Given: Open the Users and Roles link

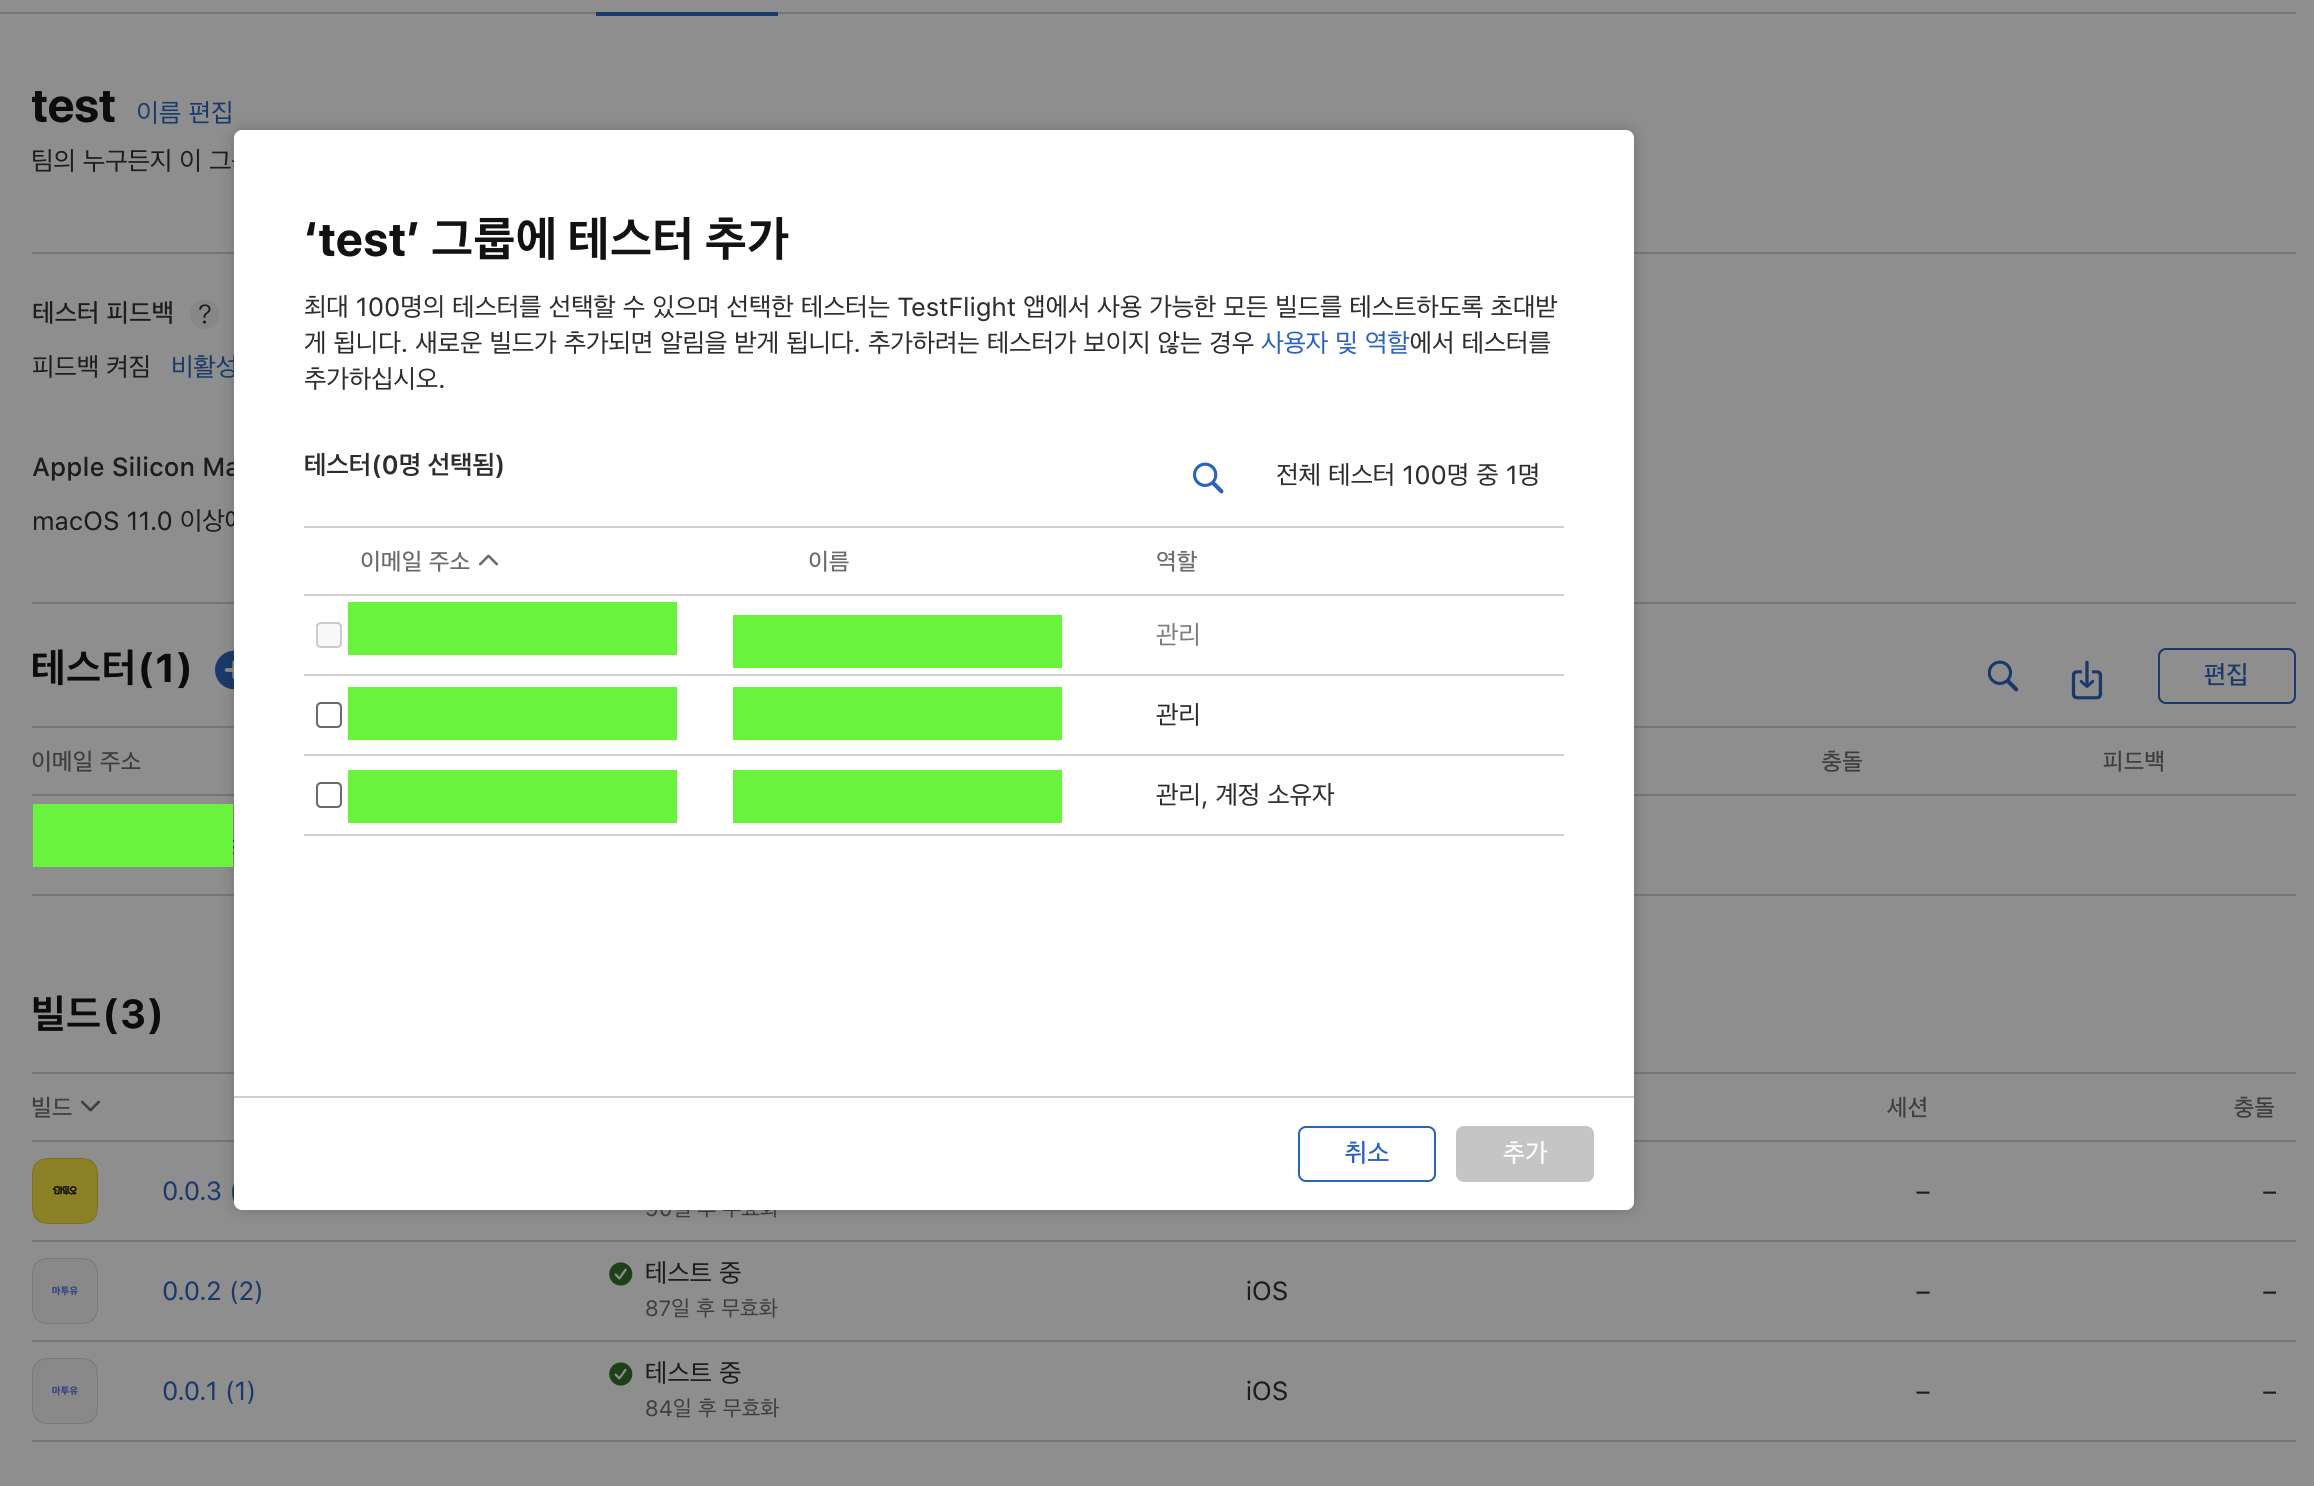Looking at the screenshot, I should point(1334,342).
